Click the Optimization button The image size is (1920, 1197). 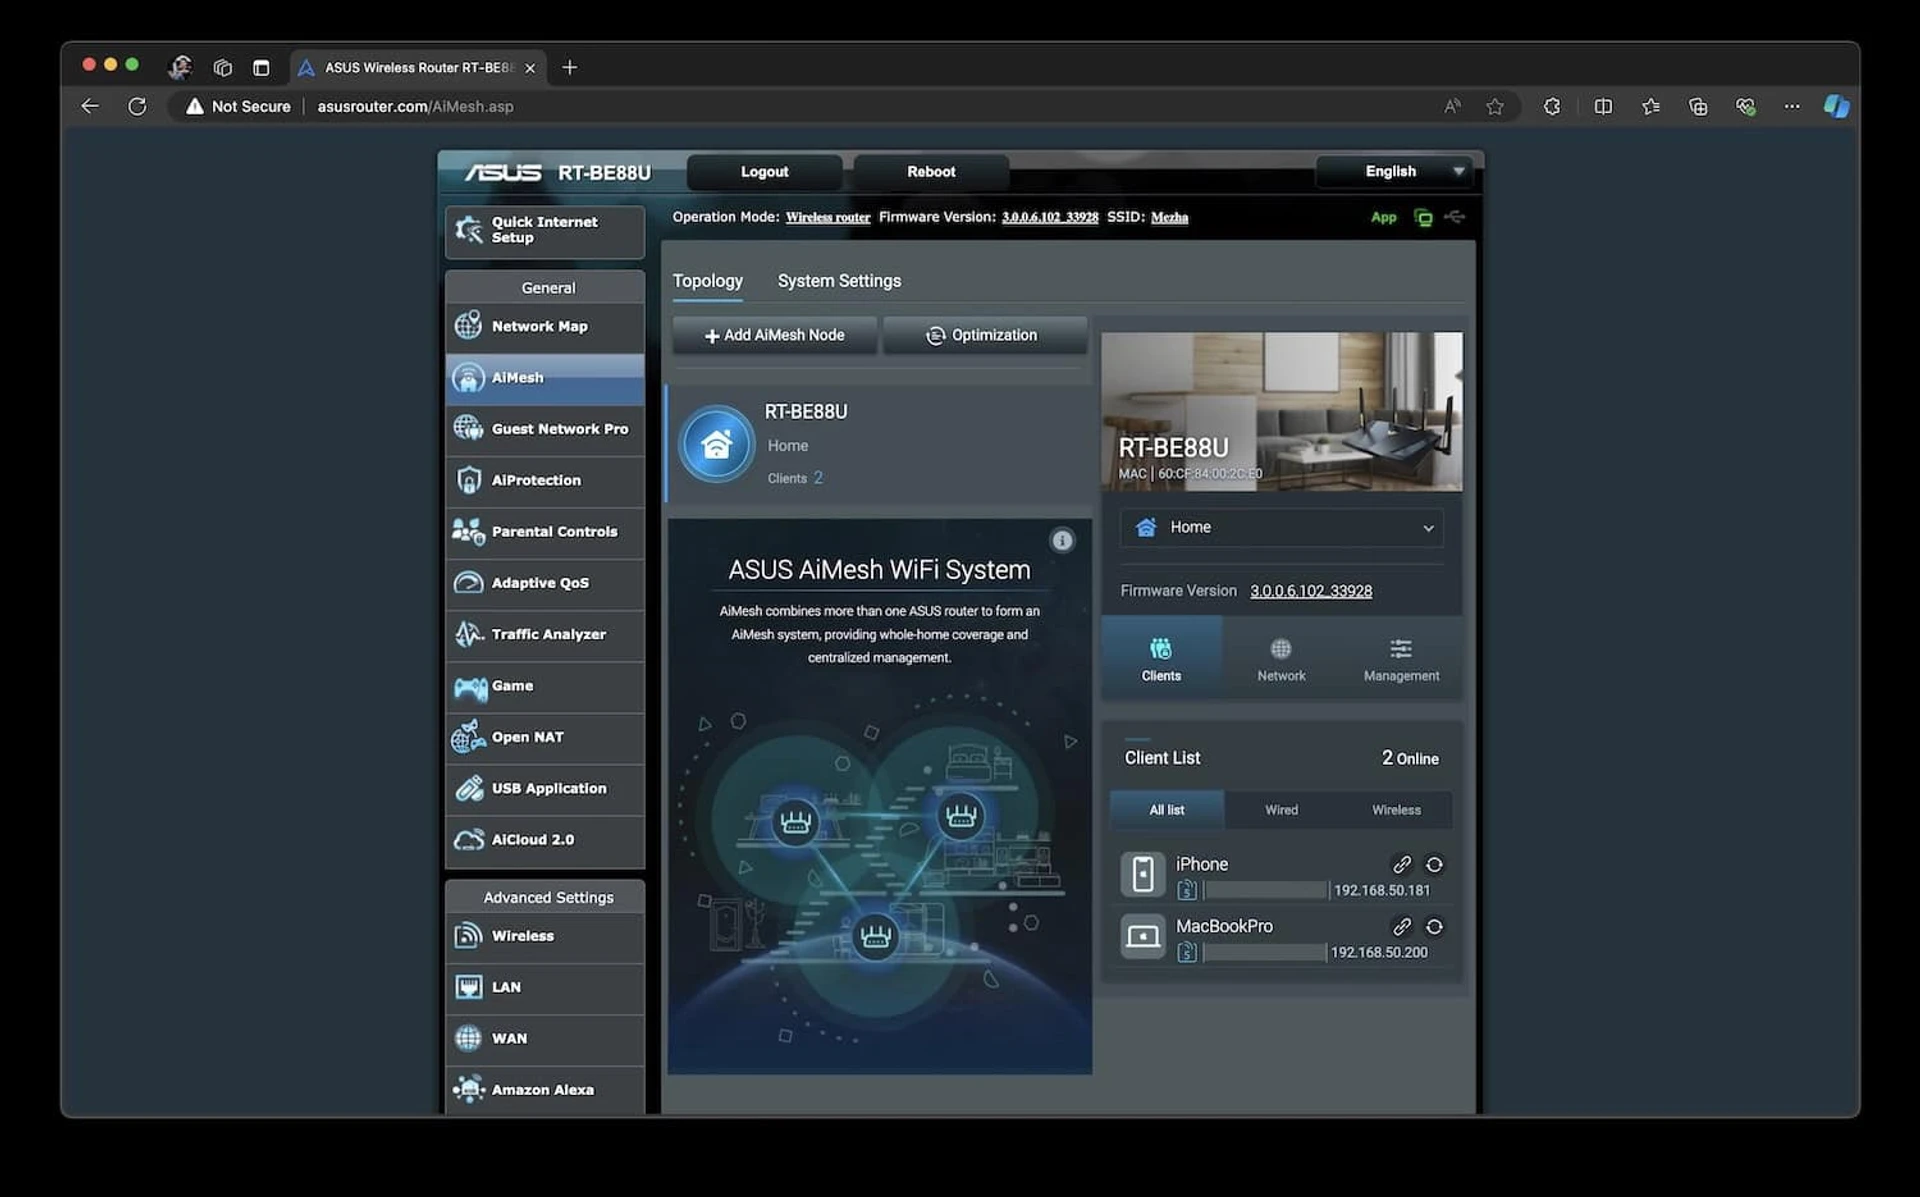pos(984,336)
